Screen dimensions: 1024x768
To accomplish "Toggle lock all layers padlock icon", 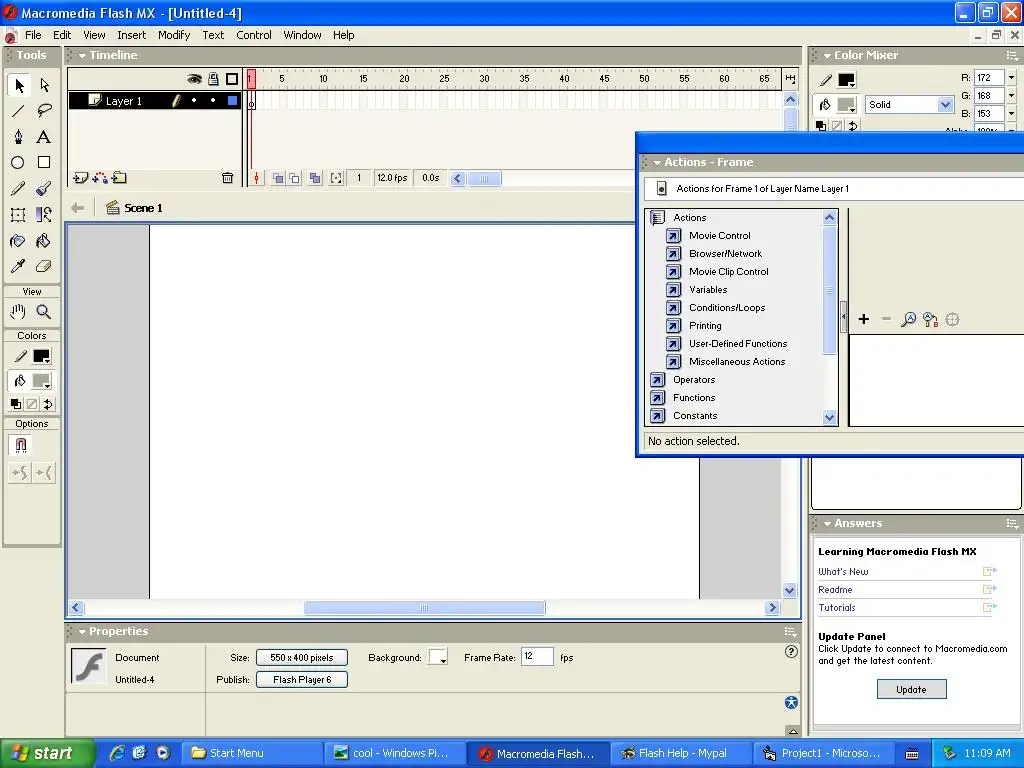I will (x=213, y=79).
